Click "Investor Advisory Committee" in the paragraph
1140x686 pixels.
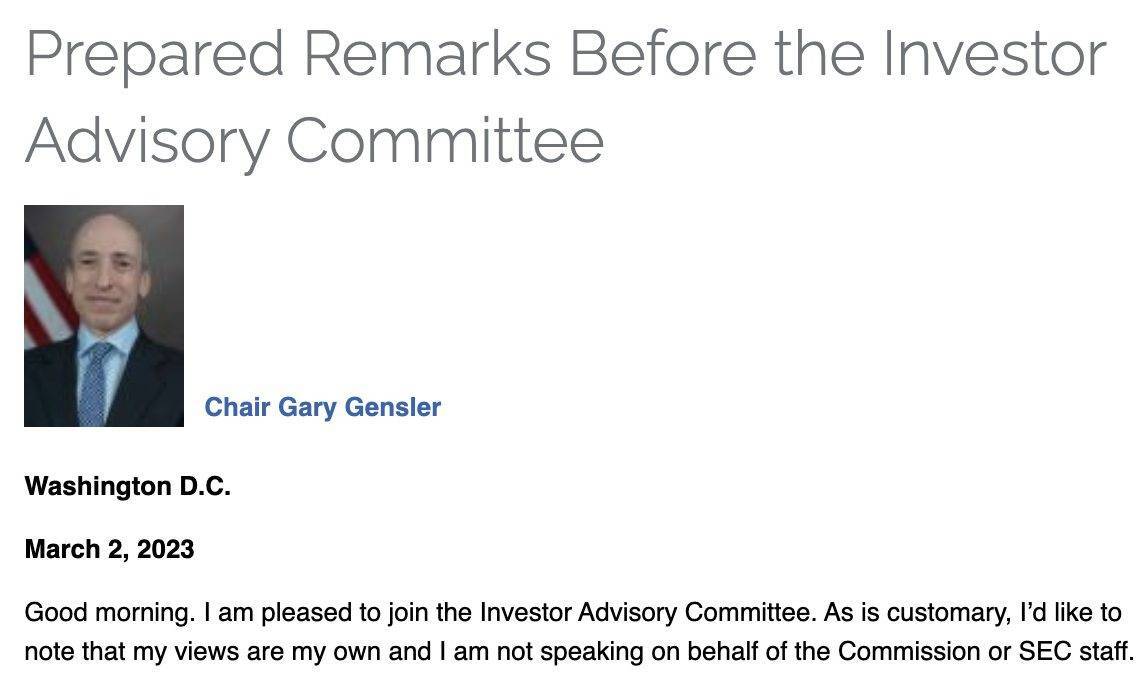point(644,613)
